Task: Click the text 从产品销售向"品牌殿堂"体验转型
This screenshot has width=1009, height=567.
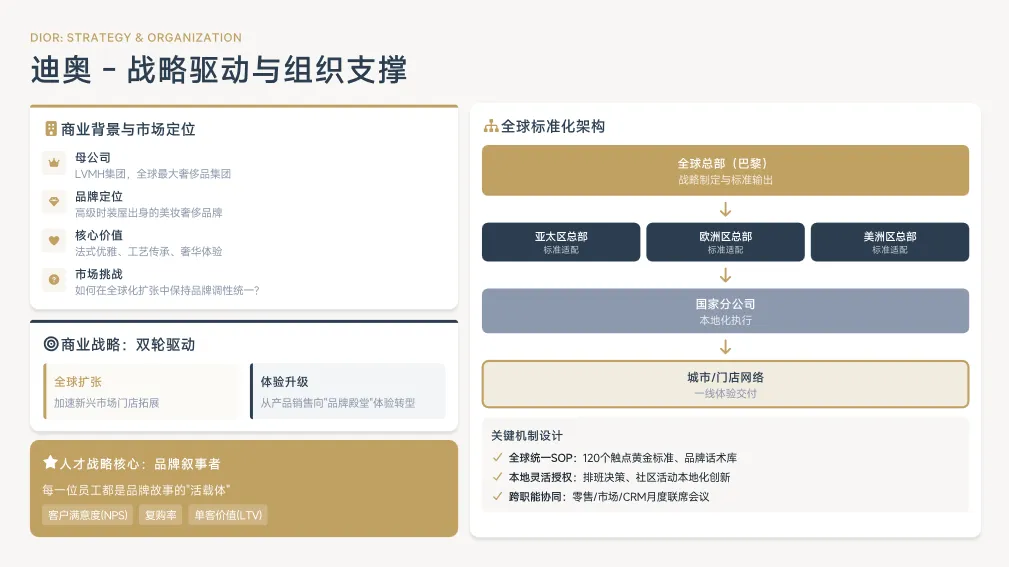Action: [338, 403]
